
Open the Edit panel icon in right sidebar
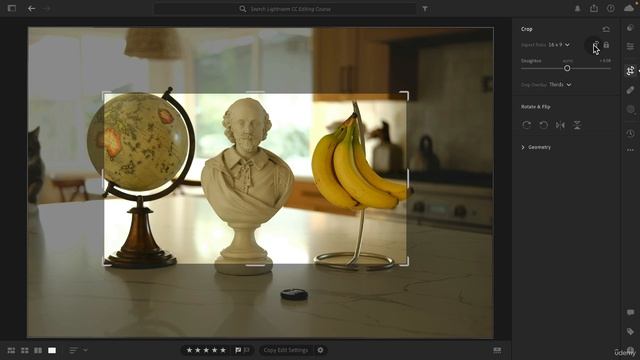pyautogui.click(x=630, y=28)
